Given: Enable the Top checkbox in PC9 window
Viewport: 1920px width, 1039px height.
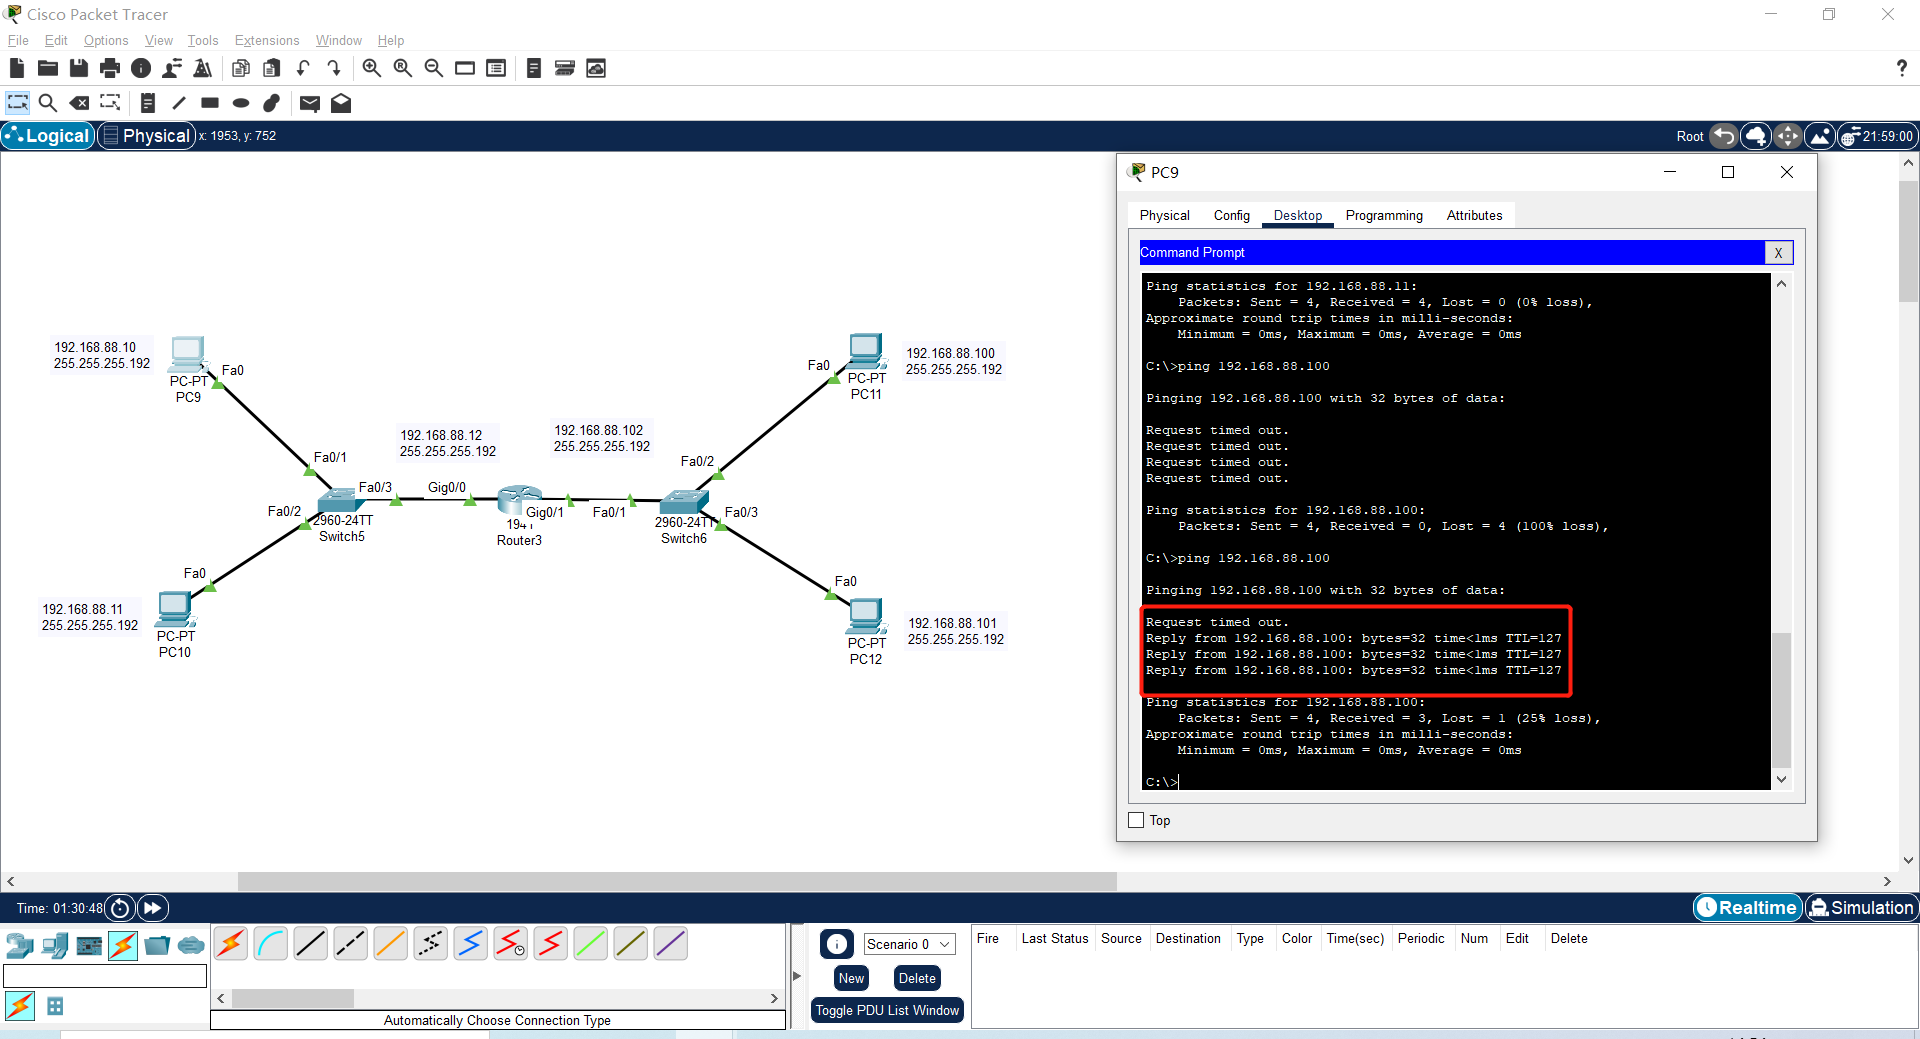Looking at the screenshot, I should tap(1136, 820).
